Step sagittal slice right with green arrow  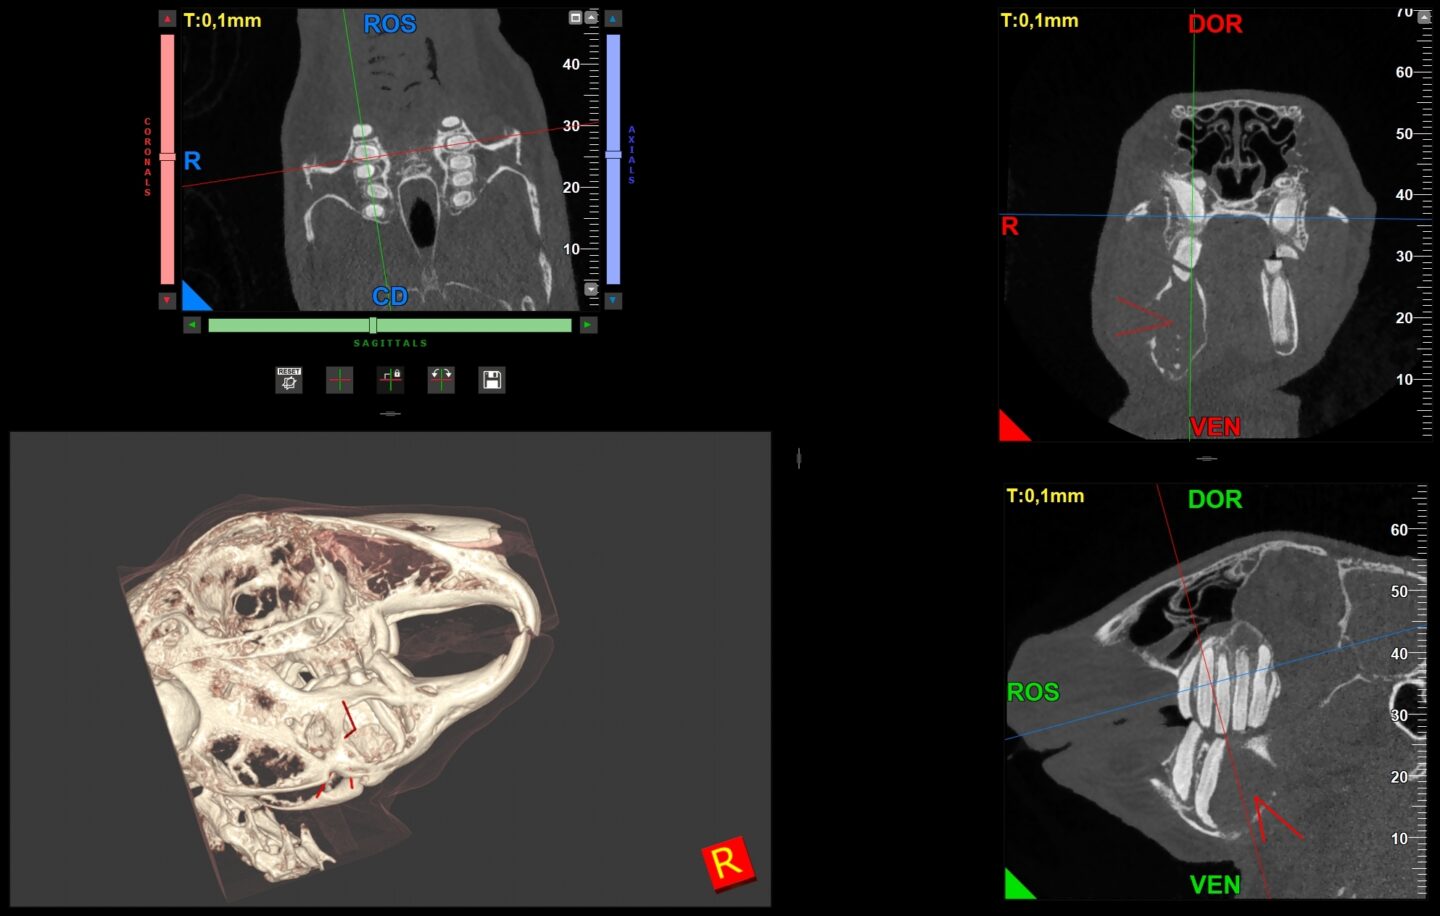[588, 325]
